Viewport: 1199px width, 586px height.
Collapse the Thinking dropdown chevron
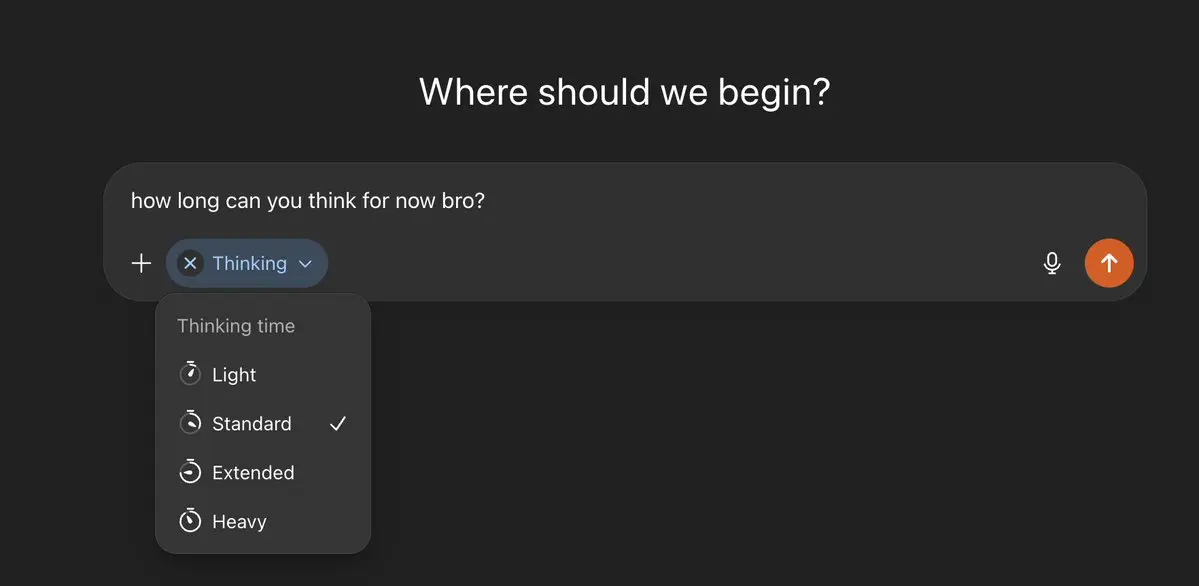(x=305, y=264)
